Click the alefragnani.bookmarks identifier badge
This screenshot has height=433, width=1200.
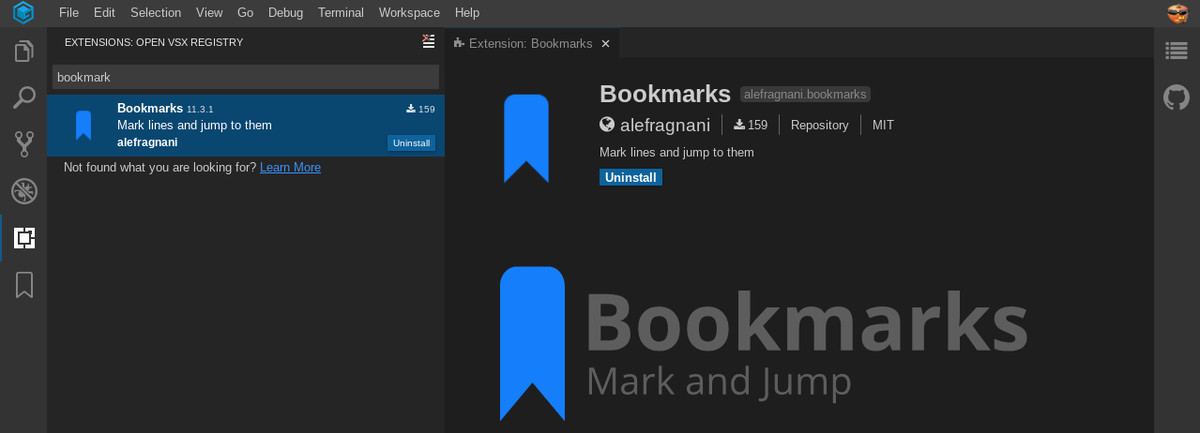click(x=806, y=94)
